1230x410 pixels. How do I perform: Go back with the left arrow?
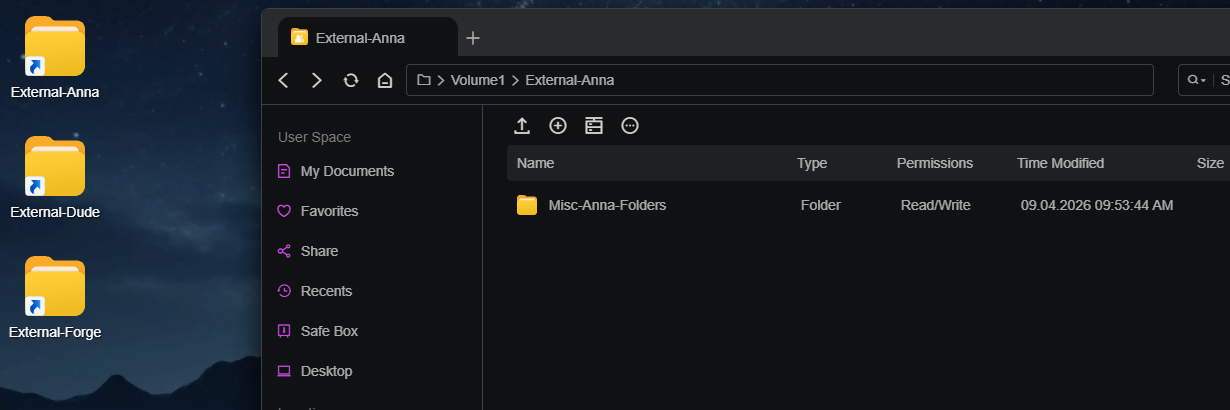(284, 80)
